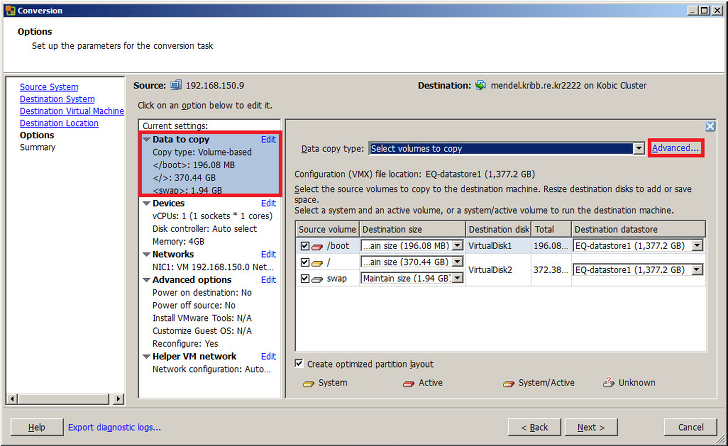Viewport: 728px width, 446px height.
Task: Open the 370.44 GB destination size dropdown
Action: tap(458, 262)
